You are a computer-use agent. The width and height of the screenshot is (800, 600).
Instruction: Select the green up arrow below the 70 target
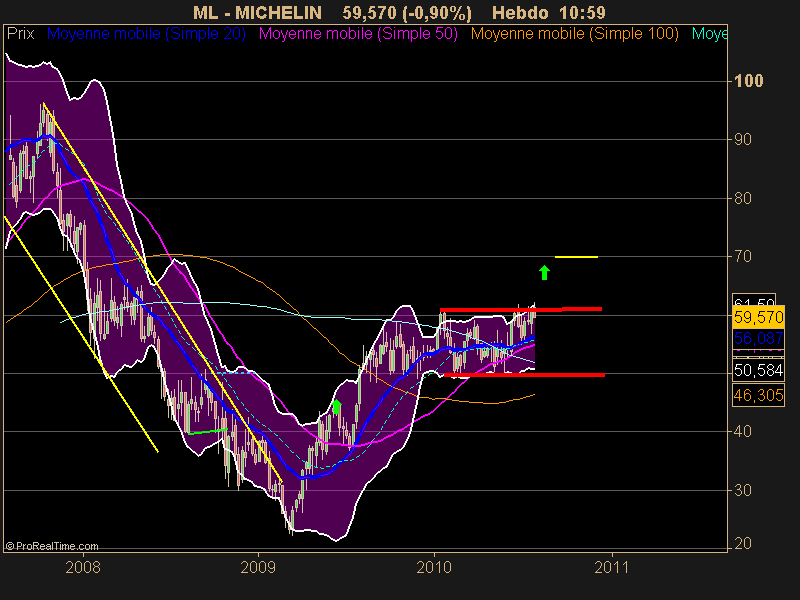point(544,272)
